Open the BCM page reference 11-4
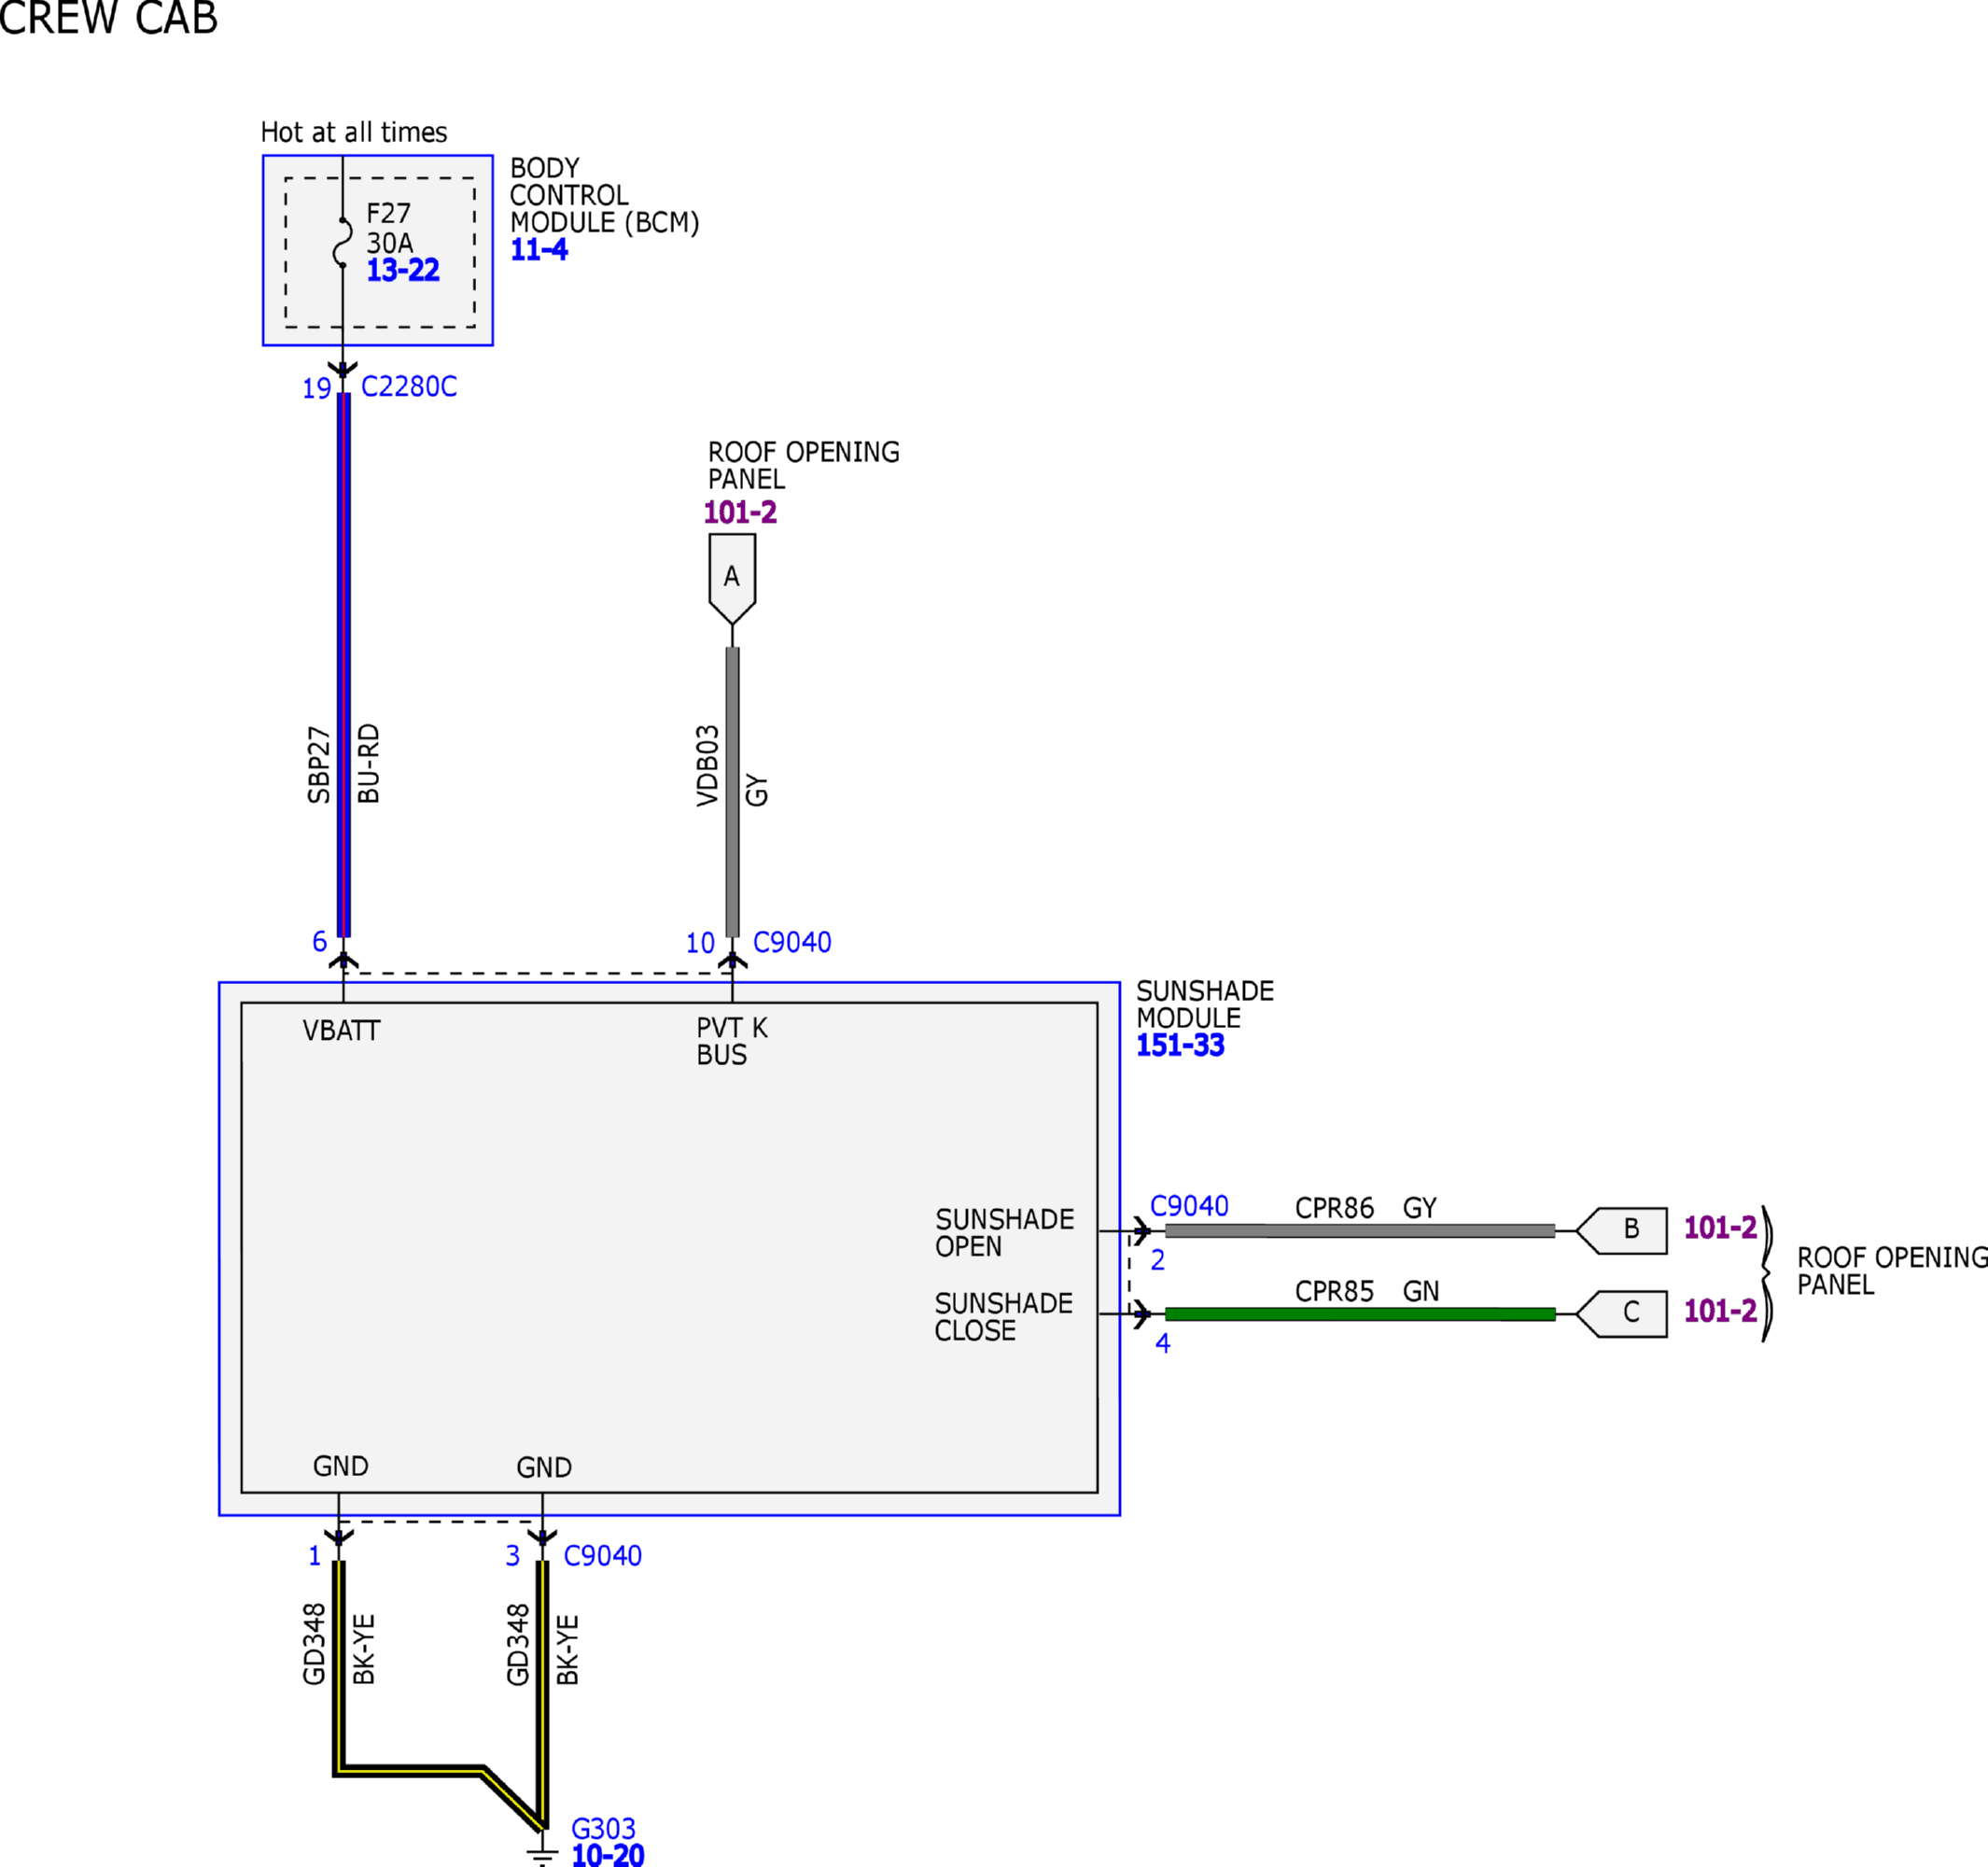Image resolution: width=1988 pixels, height=1867 pixels. (x=539, y=250)
